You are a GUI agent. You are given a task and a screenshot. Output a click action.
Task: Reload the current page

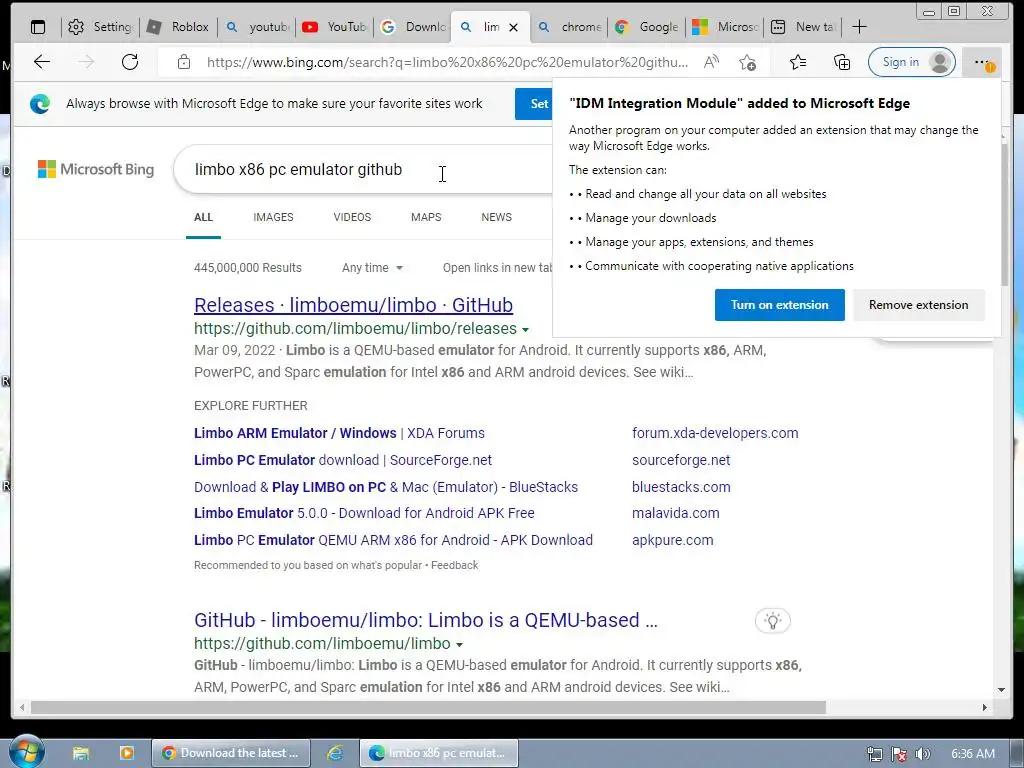pos(130,62)
